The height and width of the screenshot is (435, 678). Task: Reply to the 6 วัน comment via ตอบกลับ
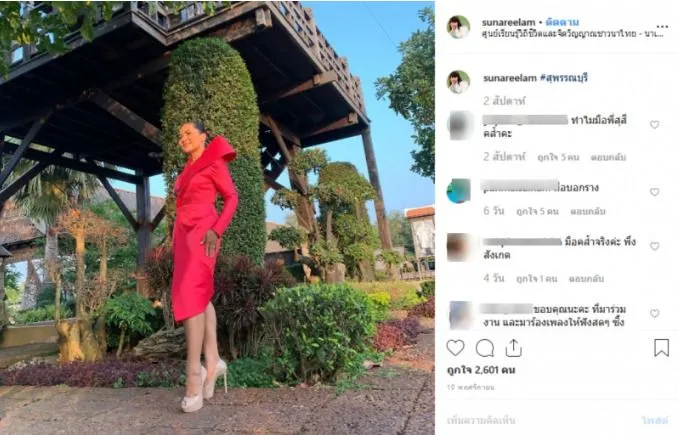point(588,211)
